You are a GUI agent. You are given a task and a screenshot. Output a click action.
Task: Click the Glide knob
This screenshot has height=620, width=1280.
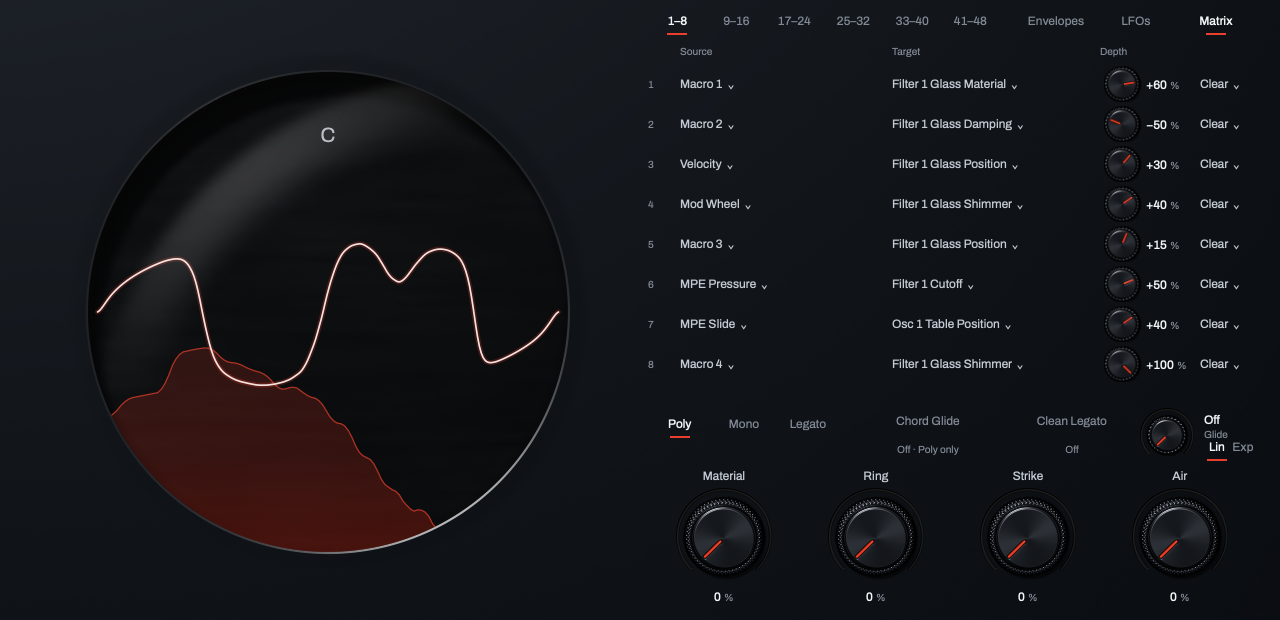click(1167, 433)
